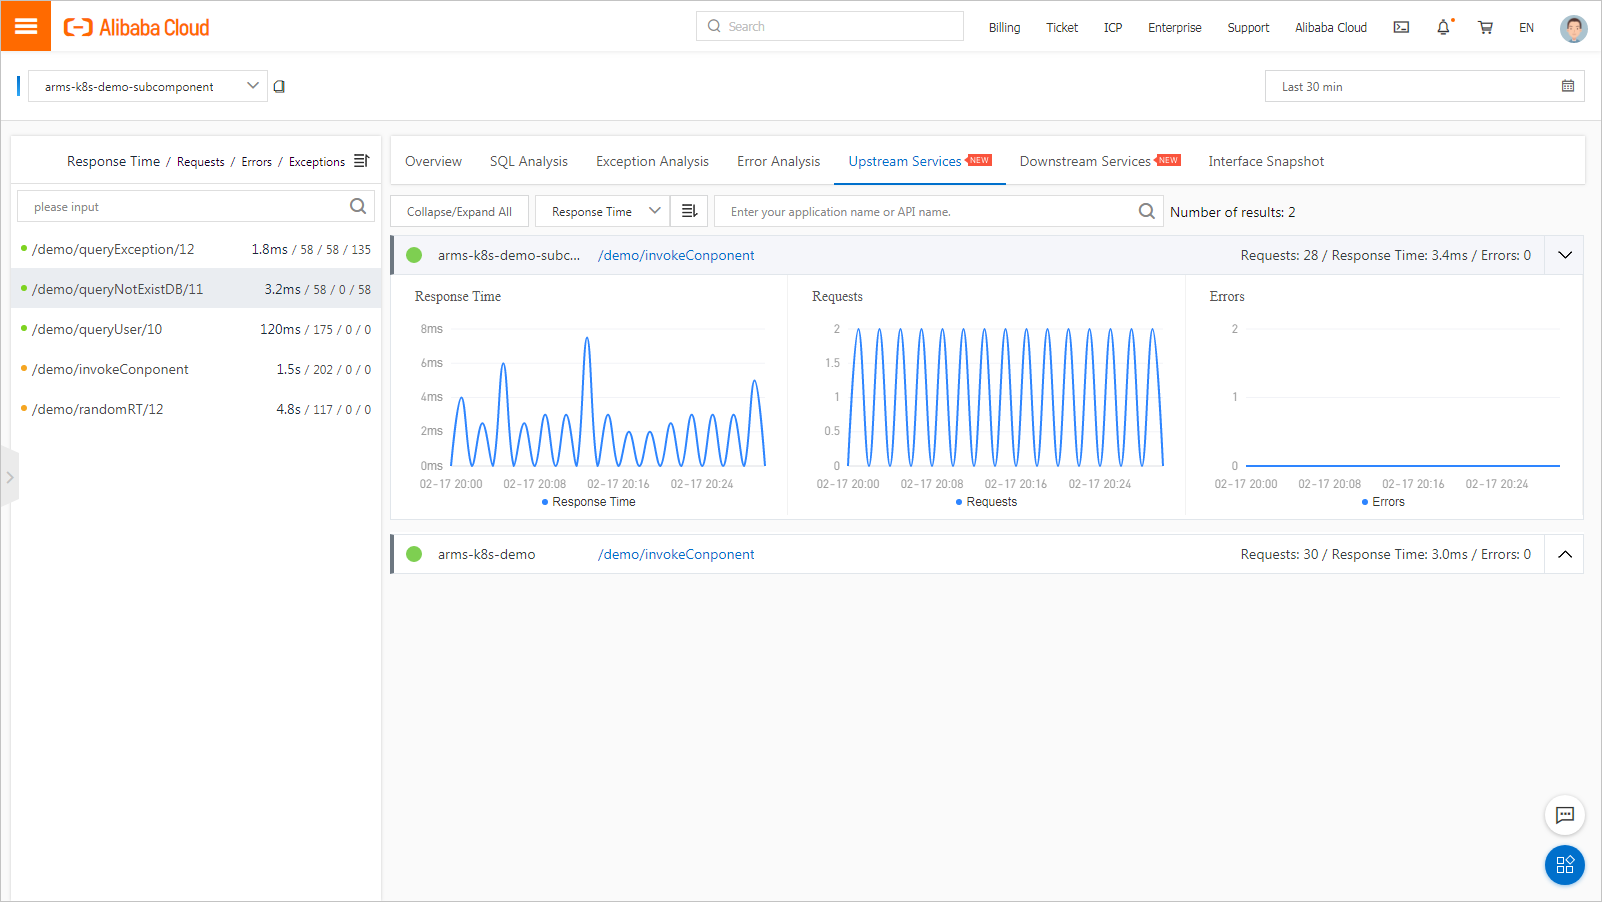Image resolution: width=1602 pixels, height=902 pixels.
Task: Focus the top Search box
Action: pyautogui.click(x=830, y=26)
